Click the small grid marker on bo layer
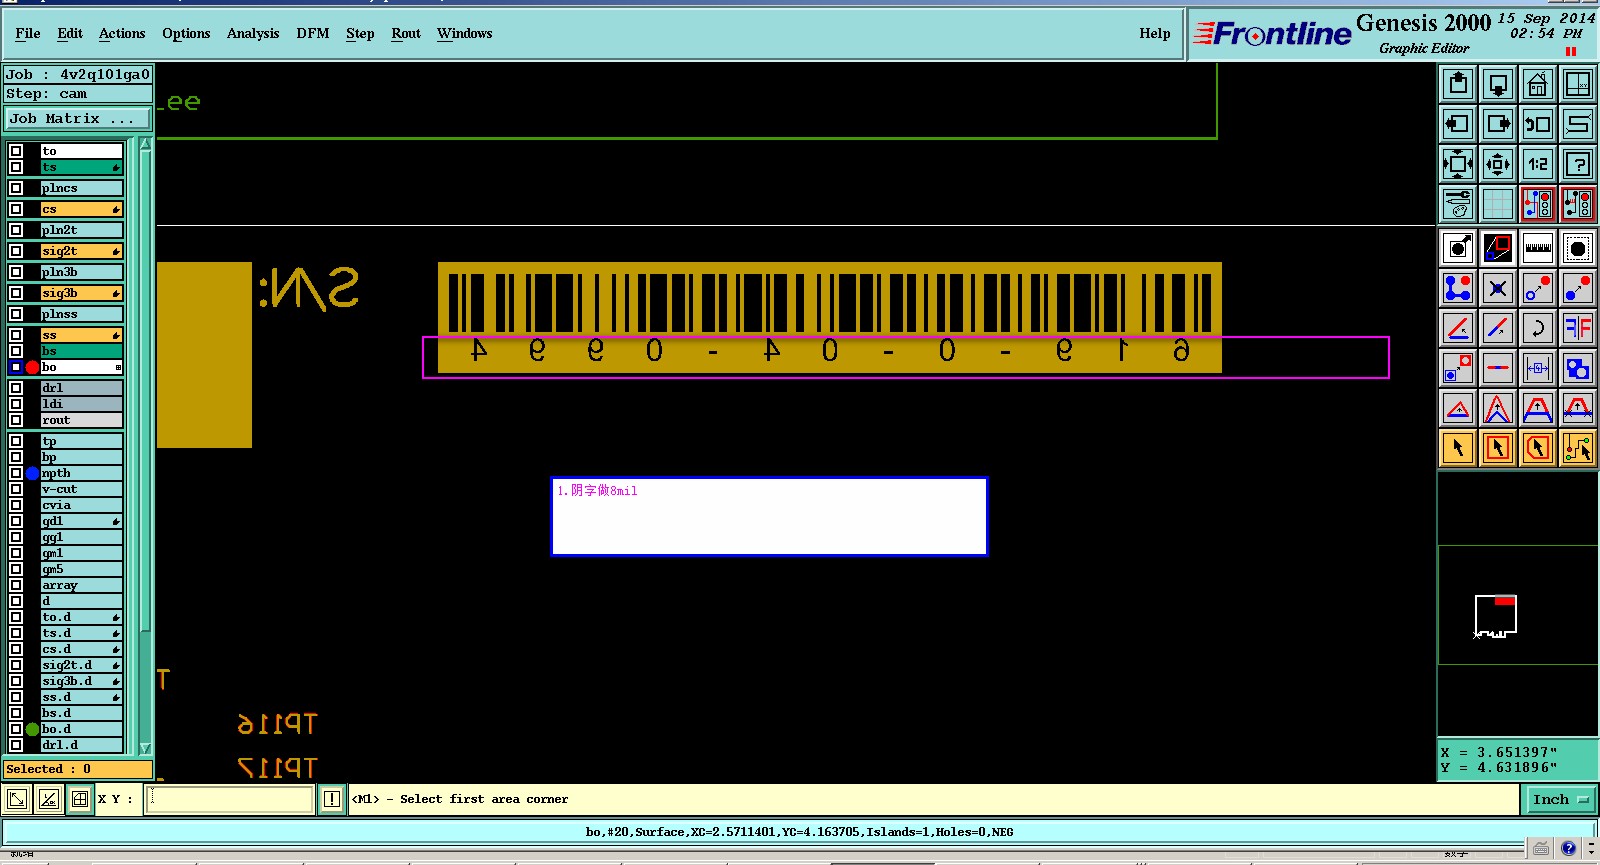 118,367
